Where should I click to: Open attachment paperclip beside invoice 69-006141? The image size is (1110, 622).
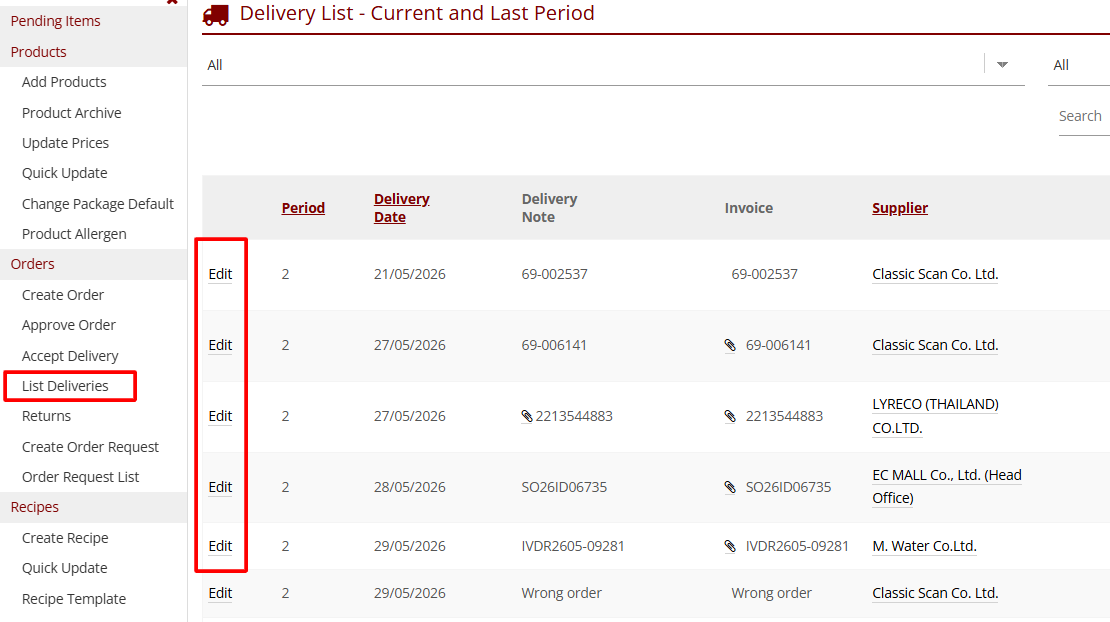(x=730, y=345)
